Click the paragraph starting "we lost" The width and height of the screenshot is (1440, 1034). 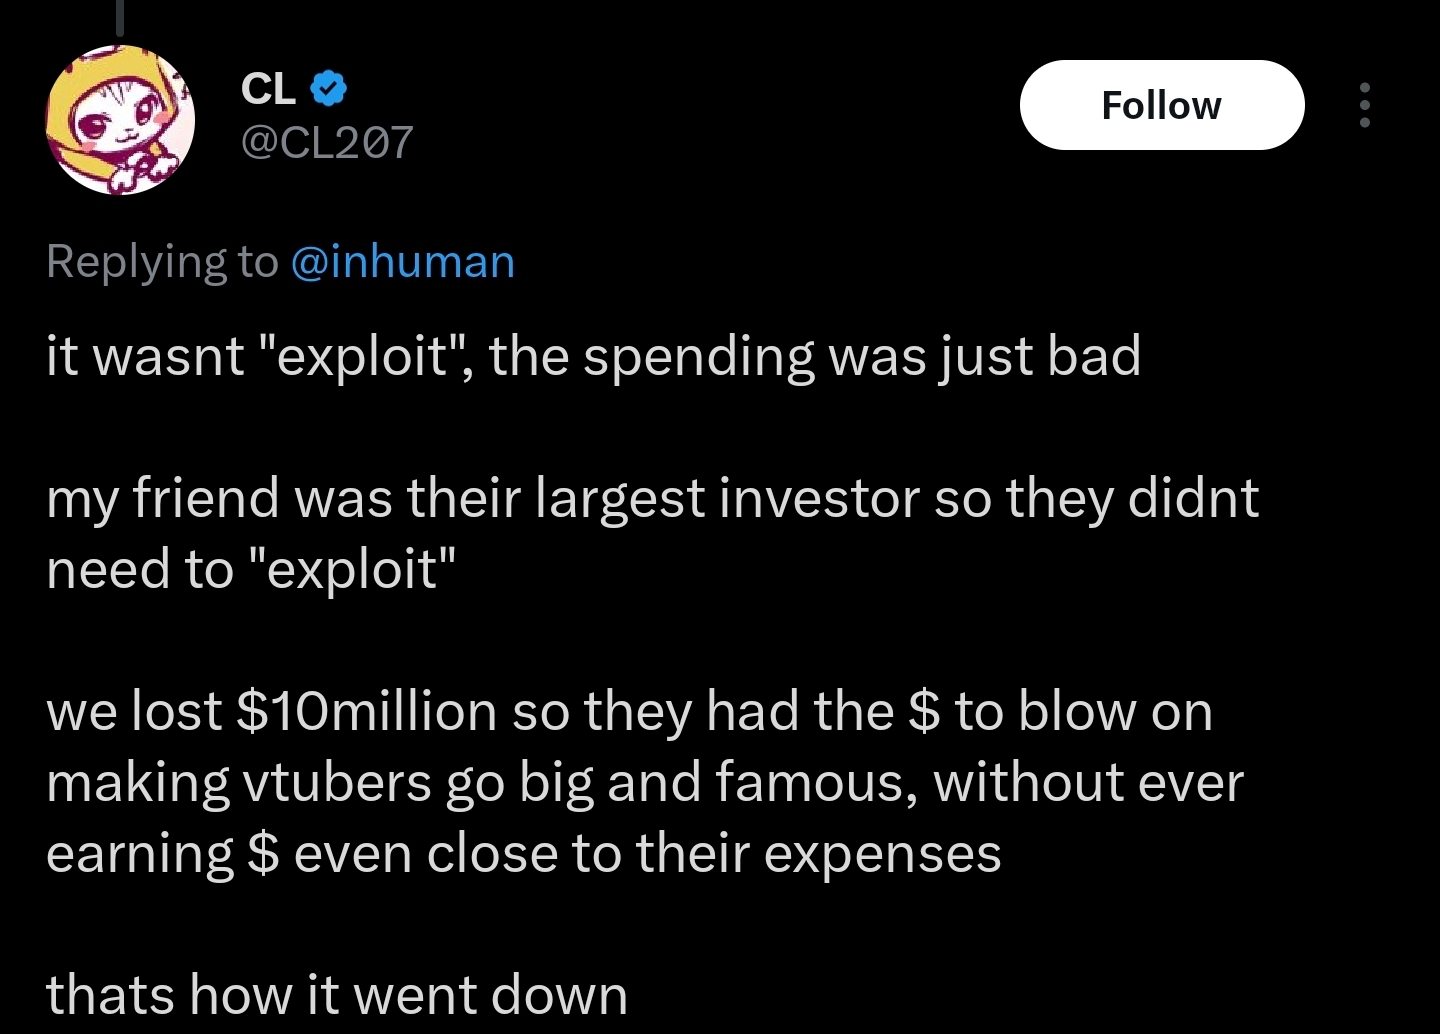point(645,782)
